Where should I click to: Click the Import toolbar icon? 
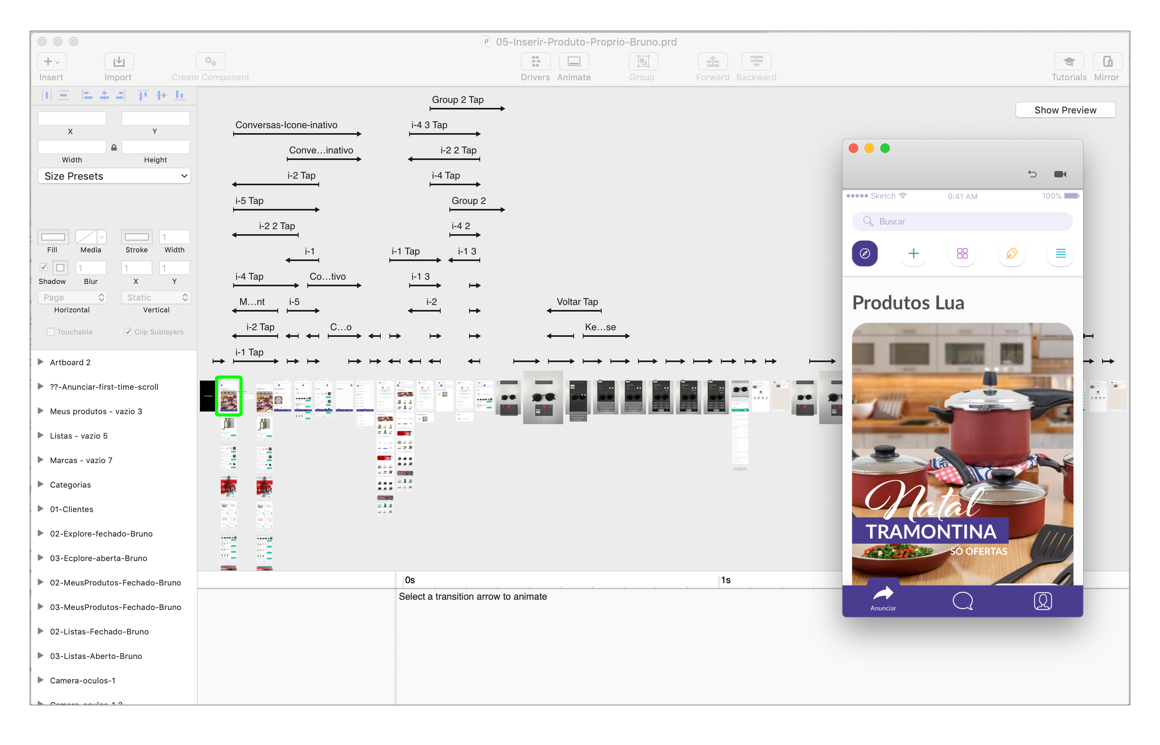(118, 61)
